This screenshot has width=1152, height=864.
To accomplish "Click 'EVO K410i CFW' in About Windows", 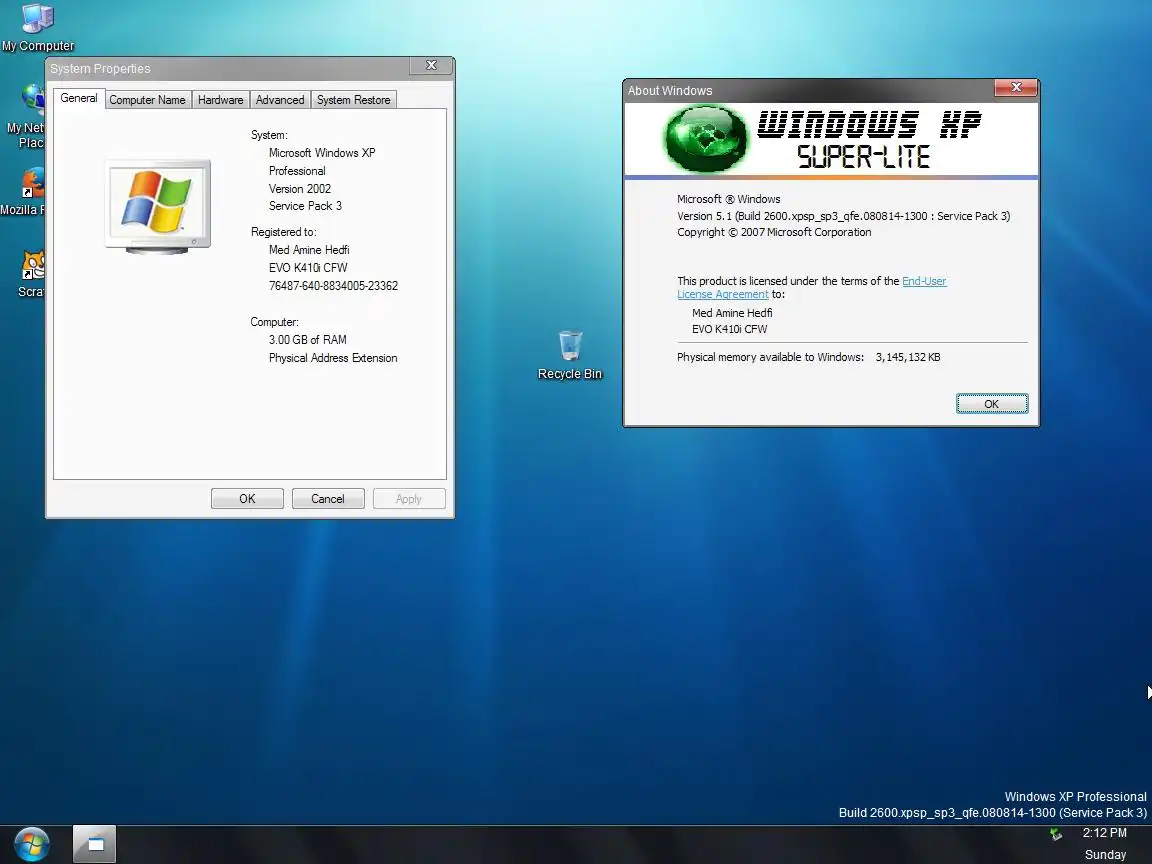I will pos(730,329).
